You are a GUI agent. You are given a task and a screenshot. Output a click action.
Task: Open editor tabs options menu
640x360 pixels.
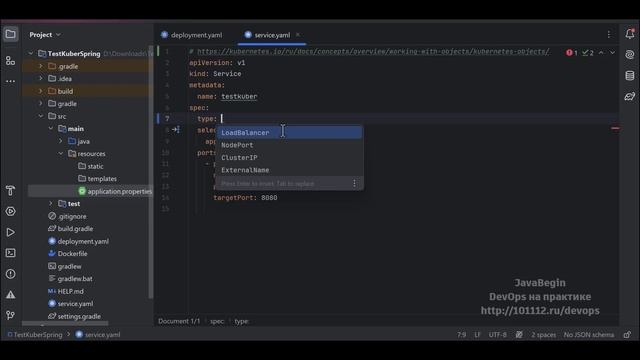click(609, 35)
